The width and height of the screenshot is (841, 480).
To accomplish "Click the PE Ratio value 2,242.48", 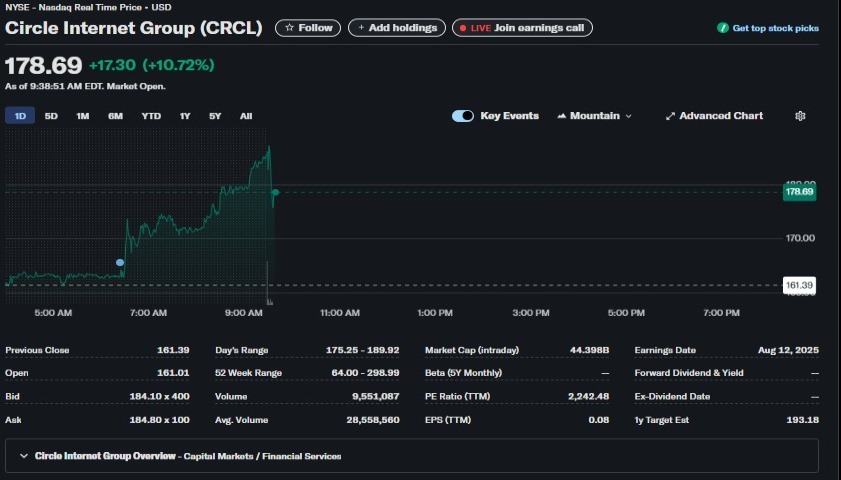I will pos(588,396).
